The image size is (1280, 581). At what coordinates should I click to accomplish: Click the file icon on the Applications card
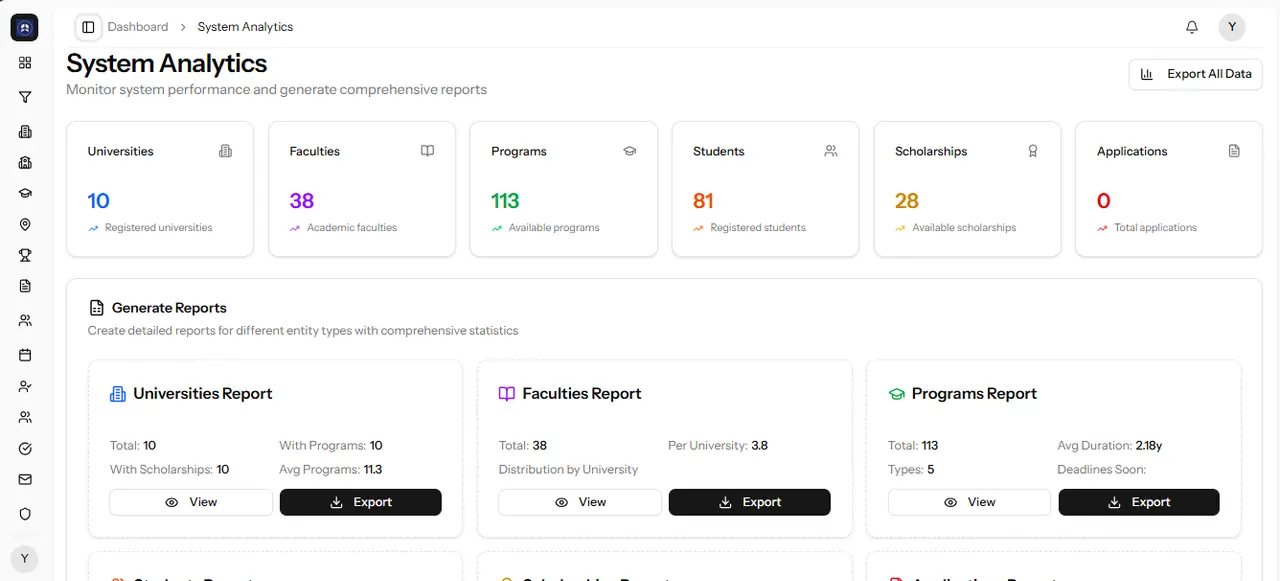[x=1234, y=151]
